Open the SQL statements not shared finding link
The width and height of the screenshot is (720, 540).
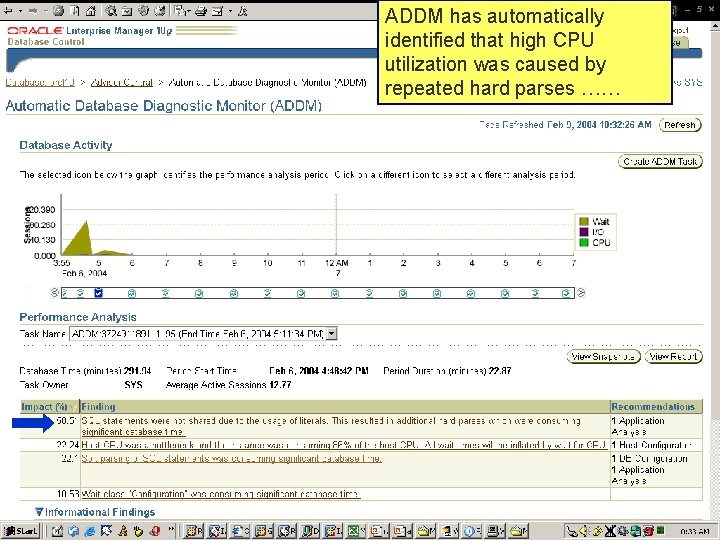[331, 426]
